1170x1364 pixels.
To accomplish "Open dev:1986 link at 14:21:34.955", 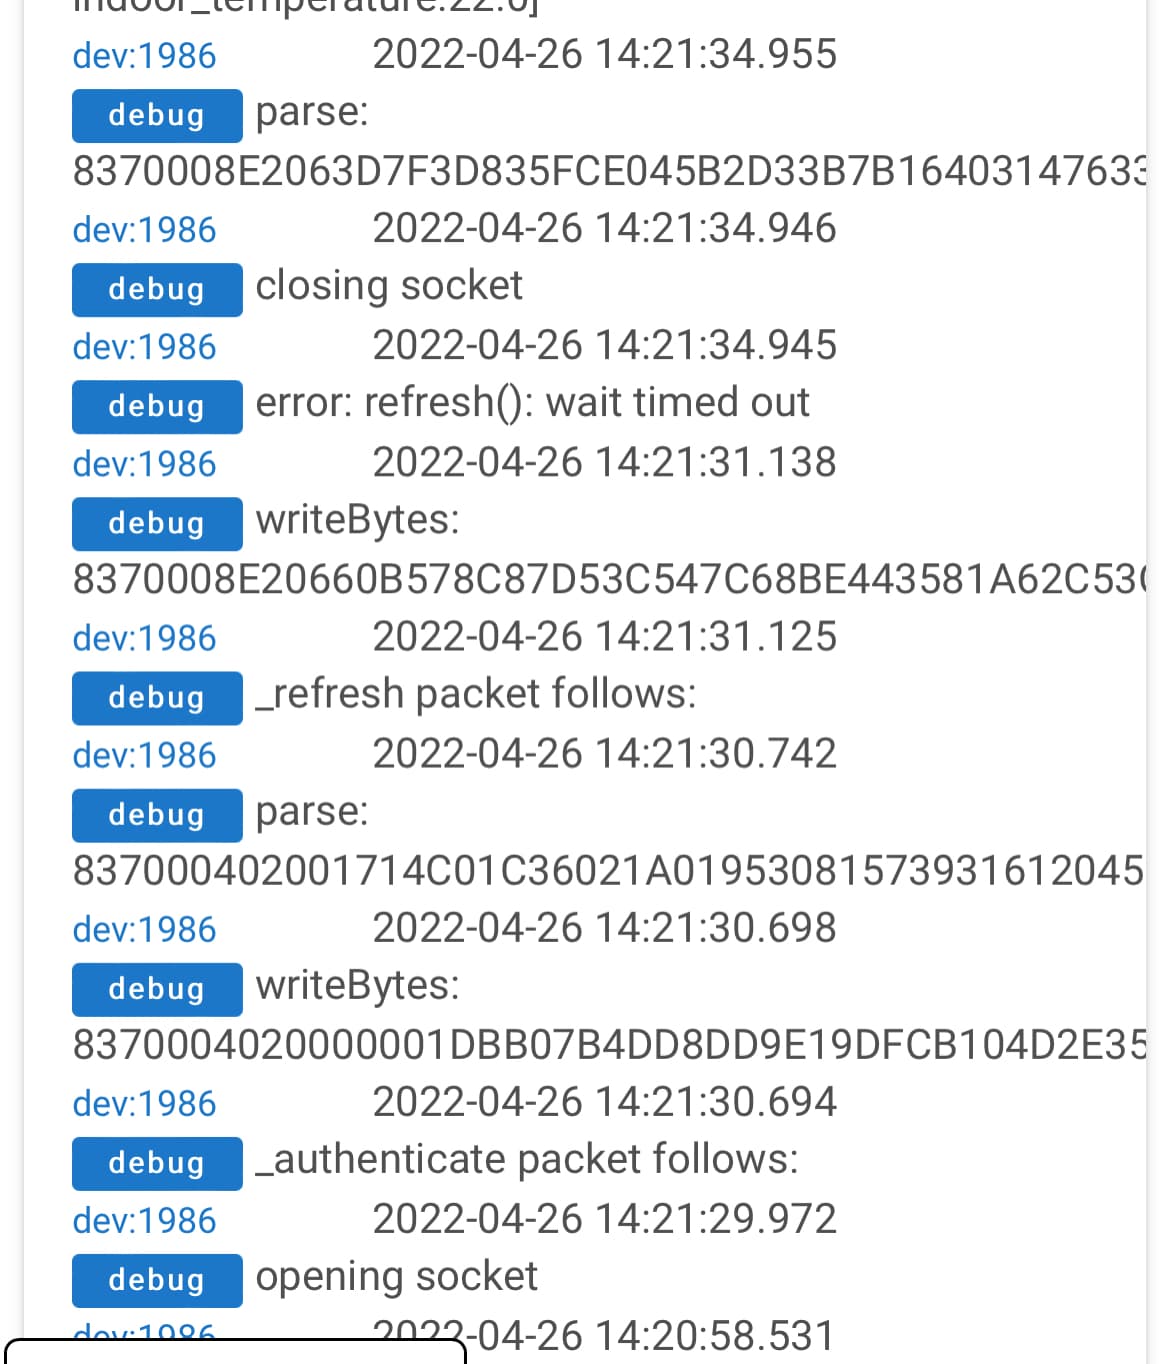I will click(144, 56).
